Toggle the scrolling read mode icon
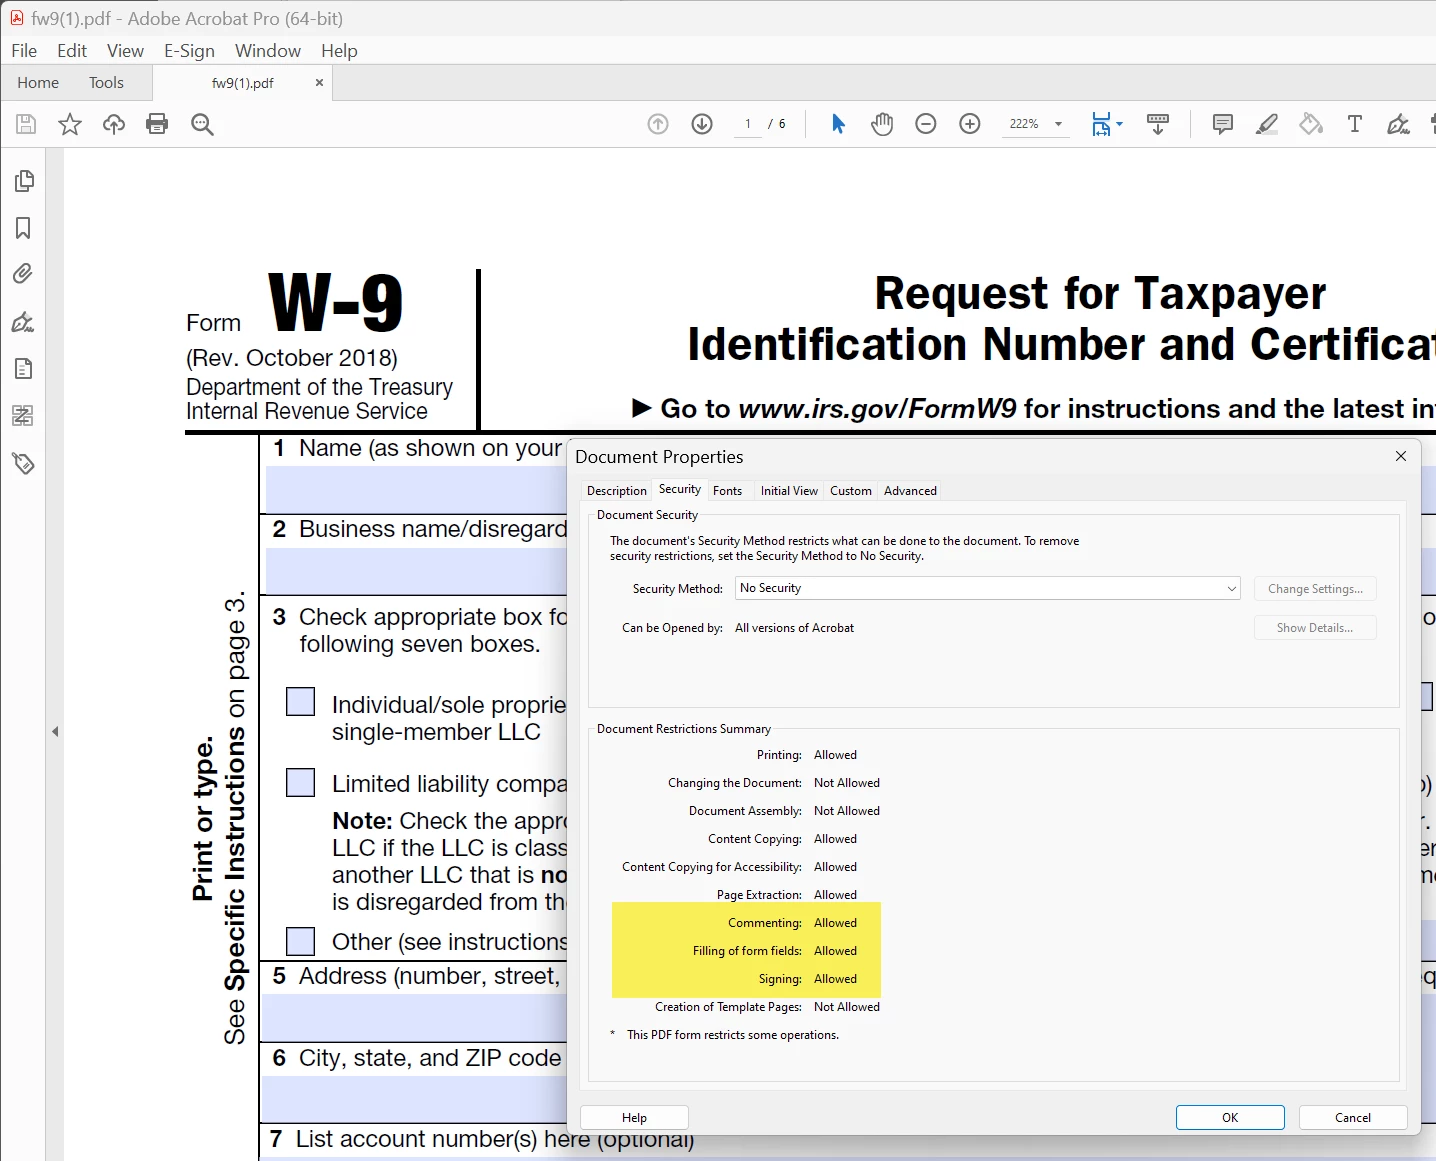Screen dimensions: 1436x1161 (x=1158, y=124)
